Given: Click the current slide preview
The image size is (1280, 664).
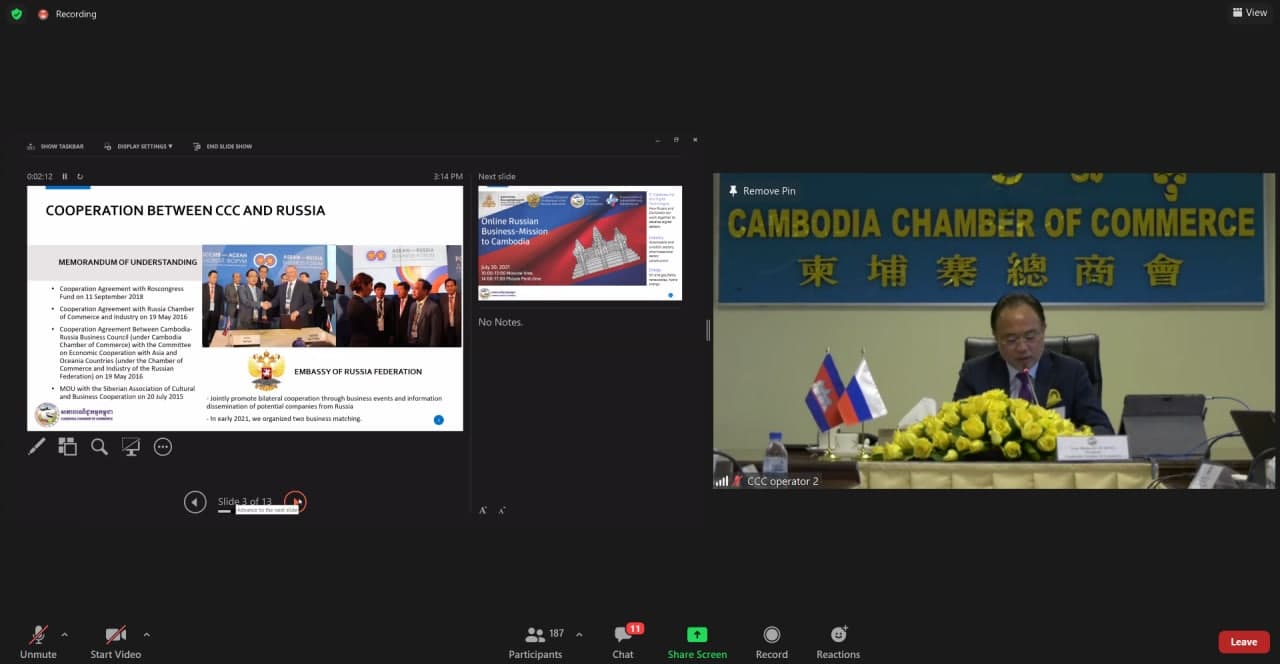Looking at the screenshot, I should coord(245,308).
